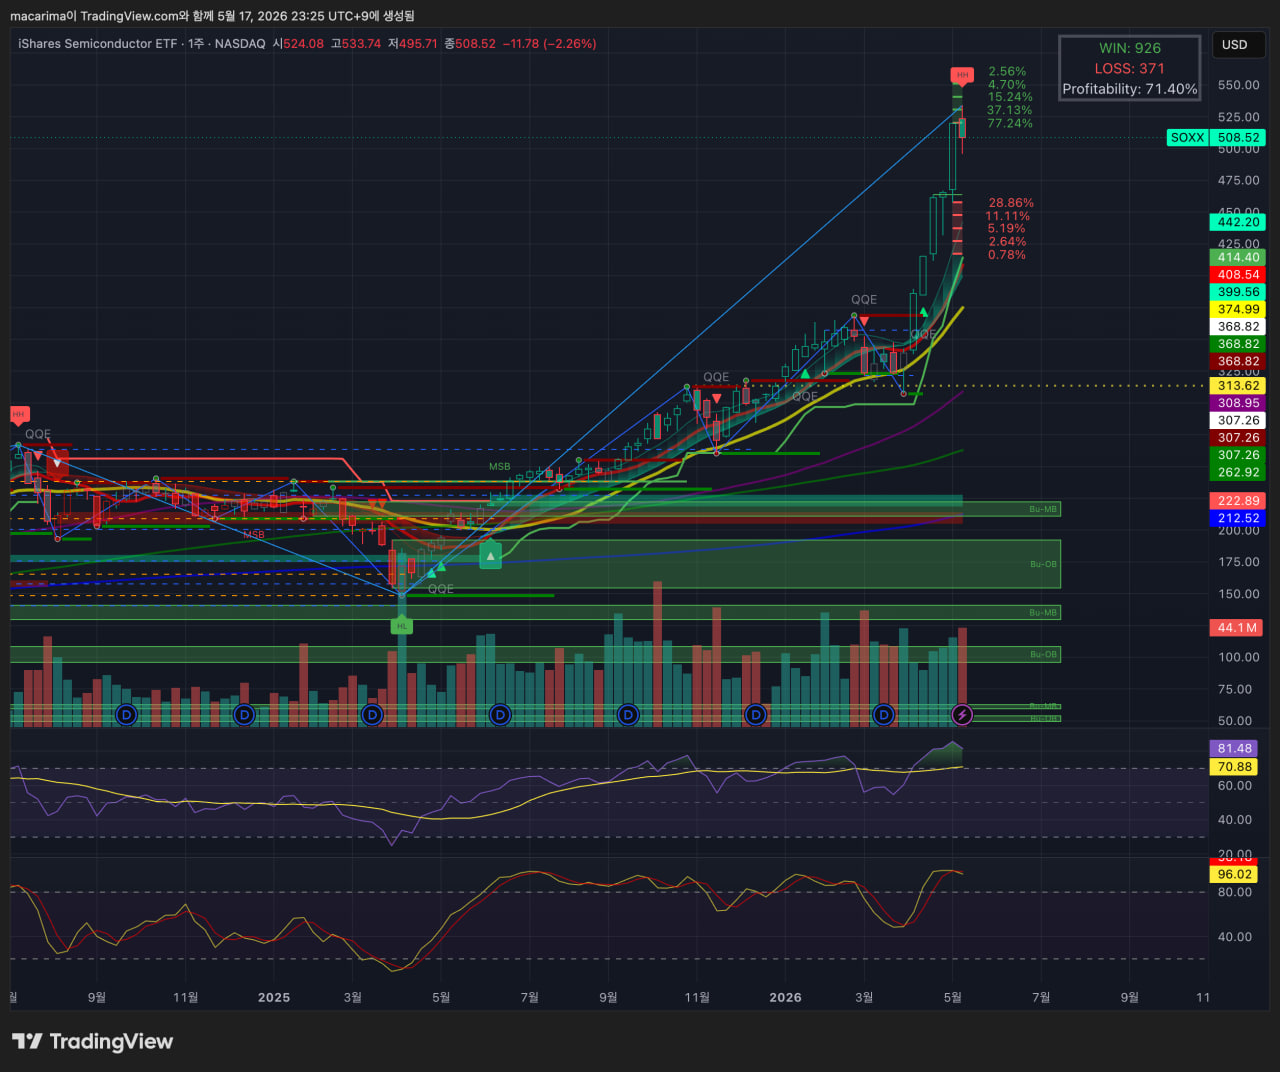This screenshot has width=1280, height=1072.
Task: Click the red 5.19% level label
Action: [1006, 229]
